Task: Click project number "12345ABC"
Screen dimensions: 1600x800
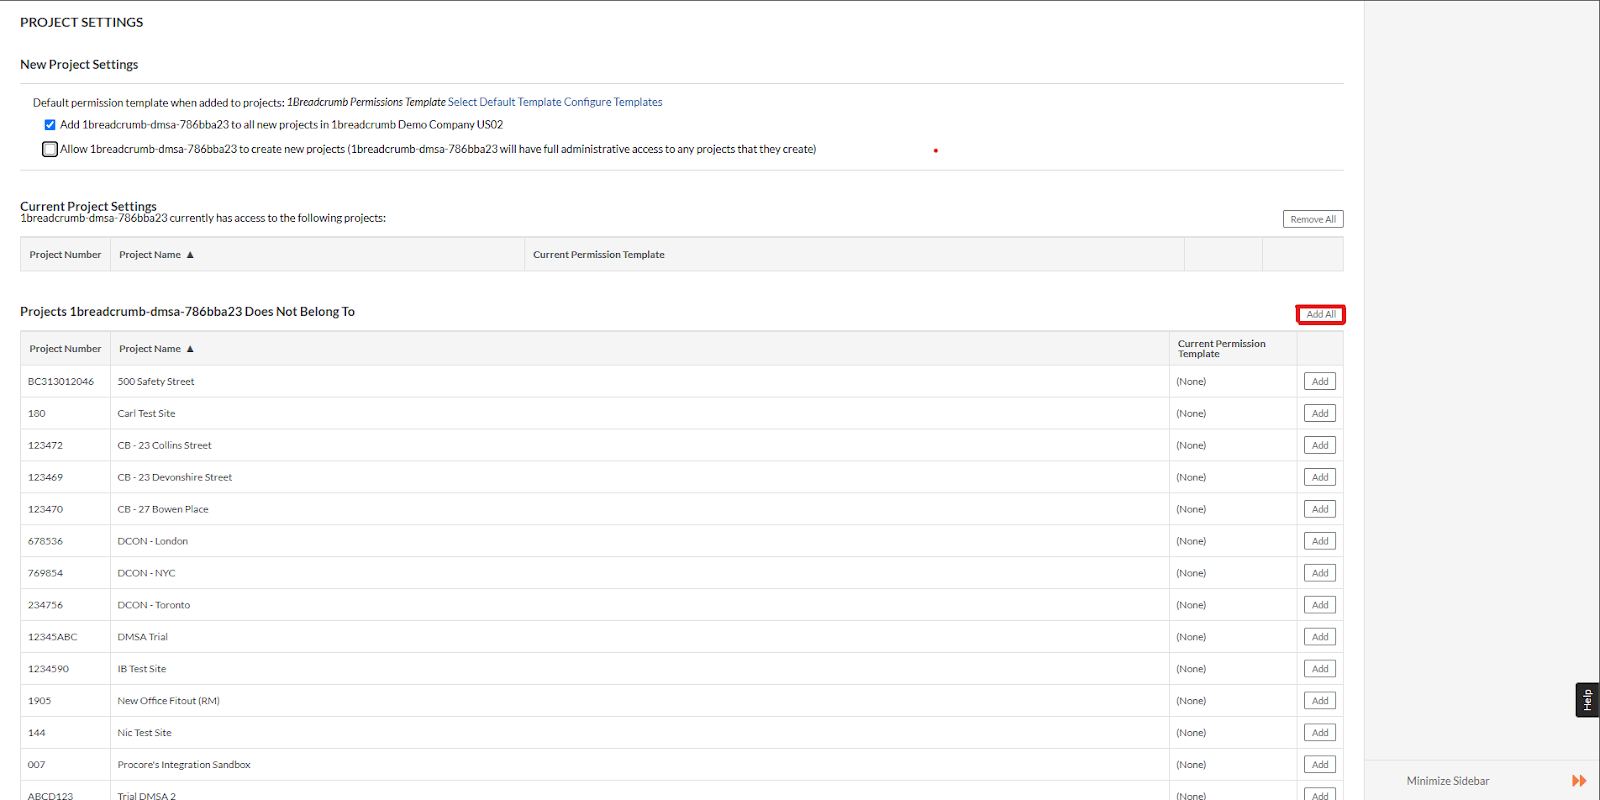Action: pos(52,638)
